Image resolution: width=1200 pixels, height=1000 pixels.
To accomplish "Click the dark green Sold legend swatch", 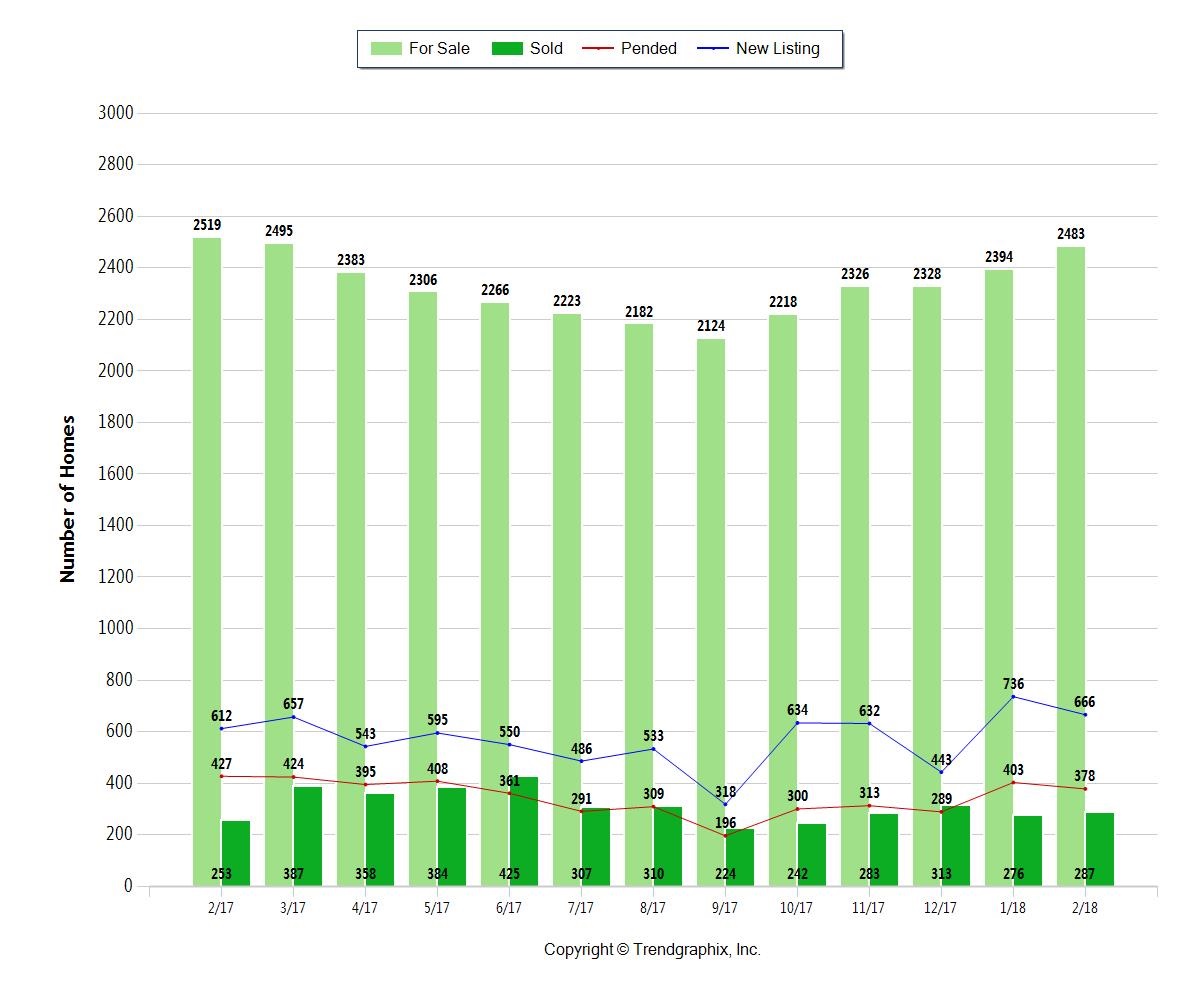I will (x=507, y=49).
